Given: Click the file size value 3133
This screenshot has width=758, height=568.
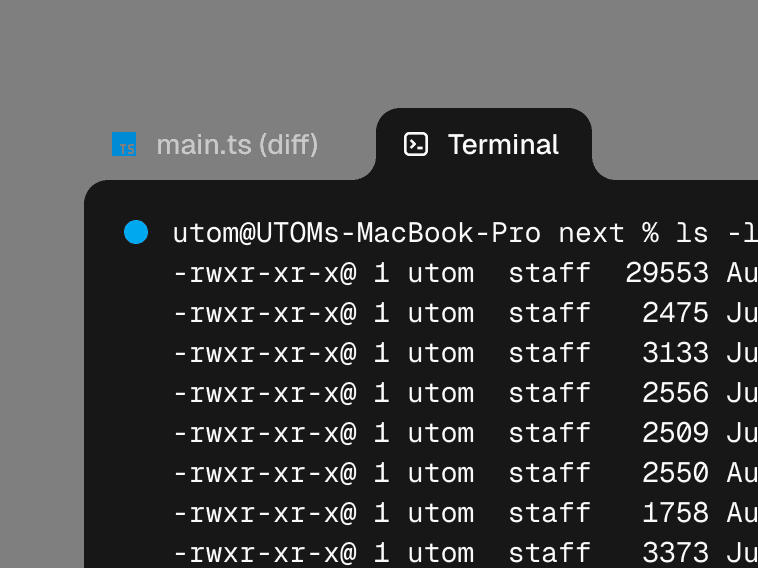Looking at the screenshot, I should point(675,353).
